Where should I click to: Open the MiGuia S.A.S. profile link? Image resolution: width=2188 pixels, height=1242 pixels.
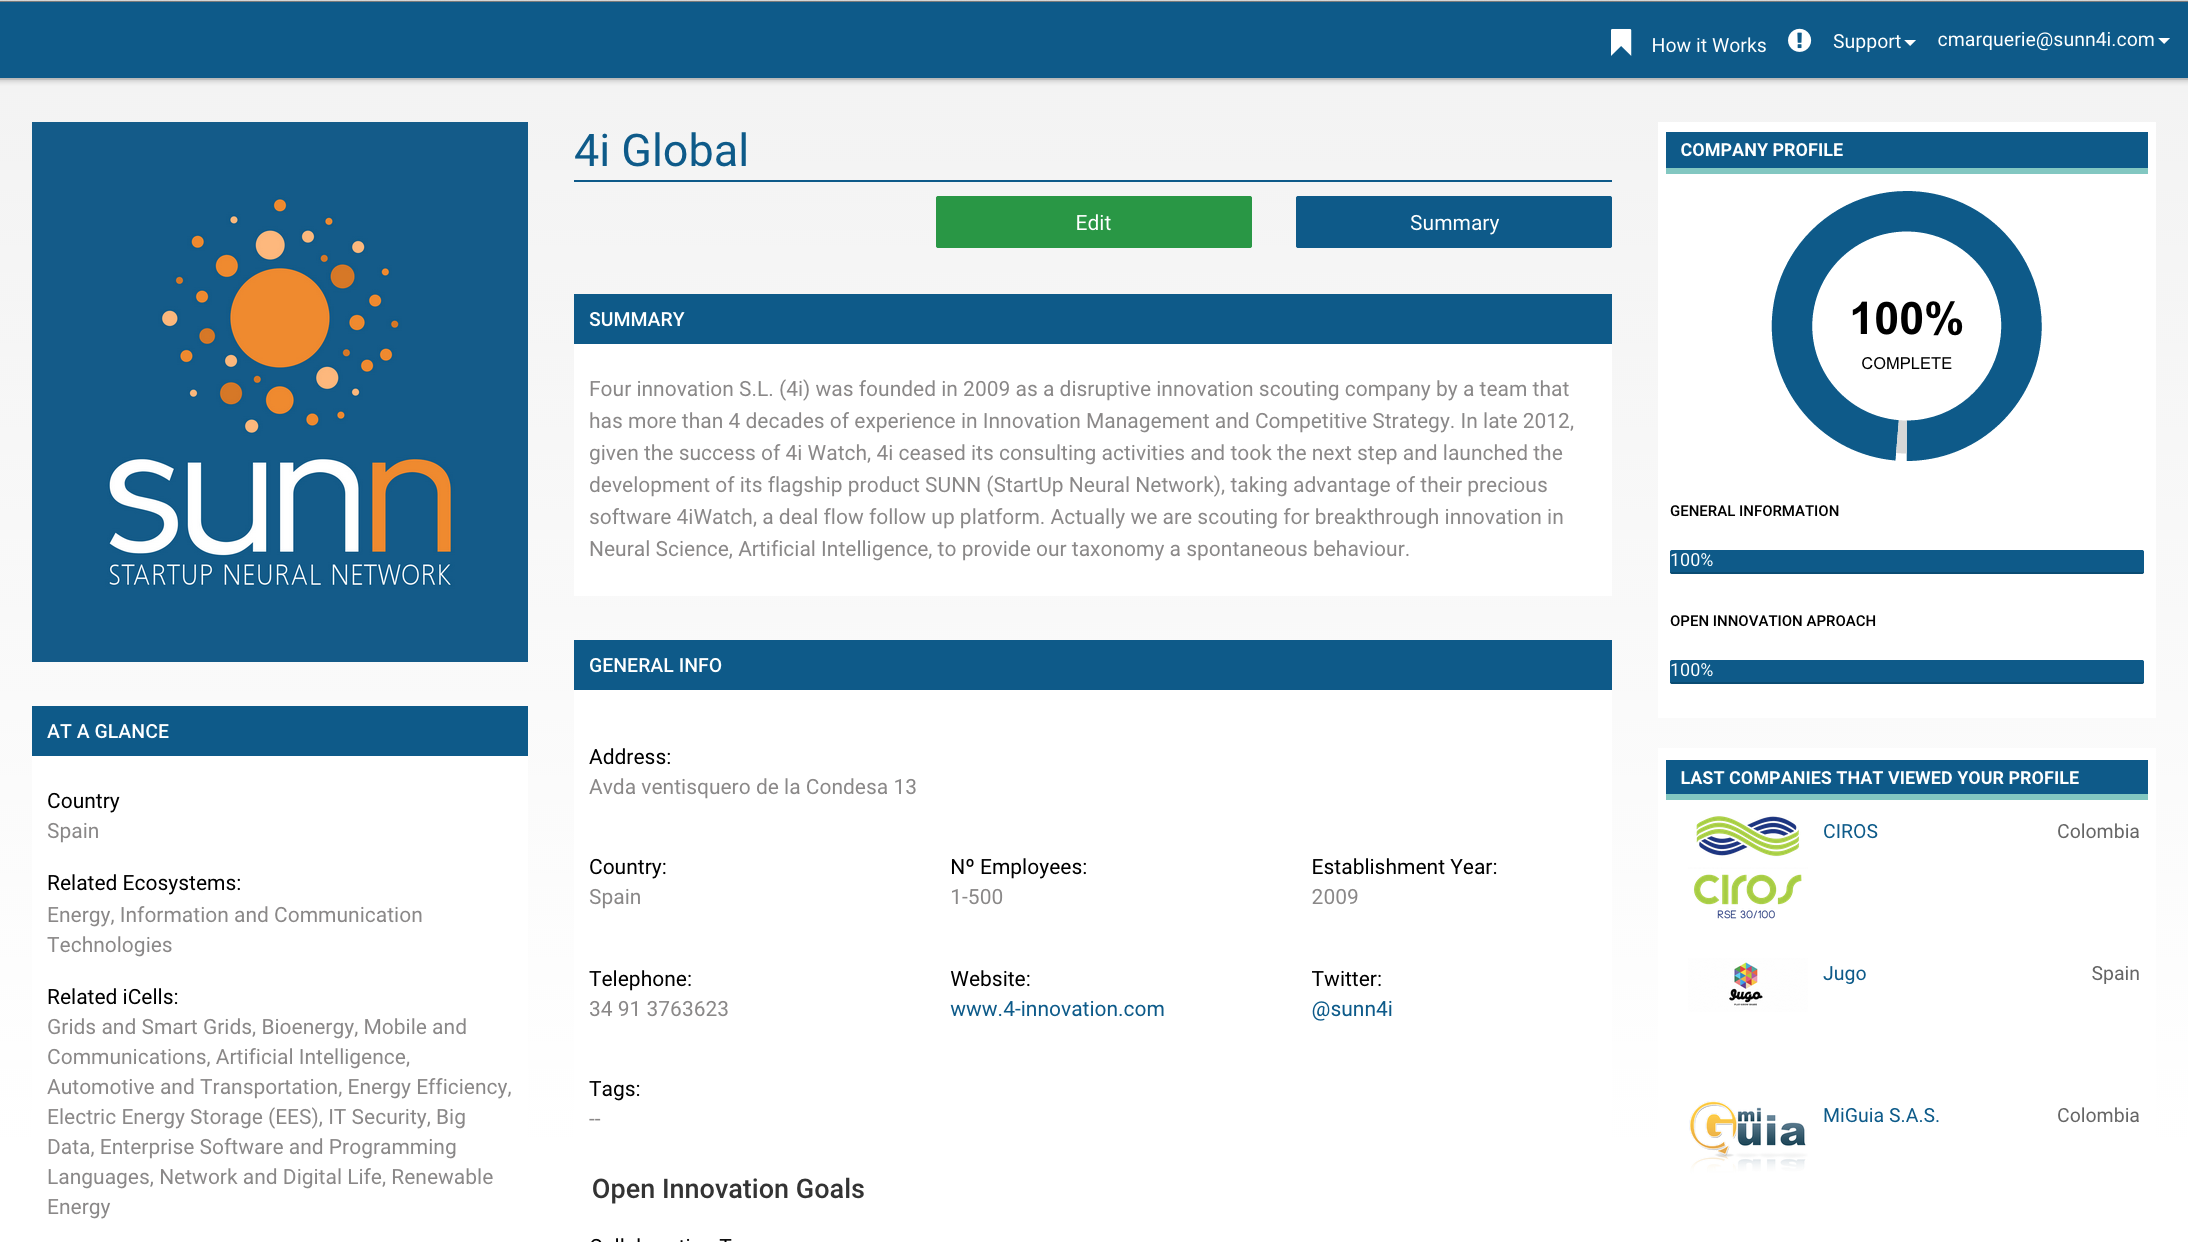1880,1115
